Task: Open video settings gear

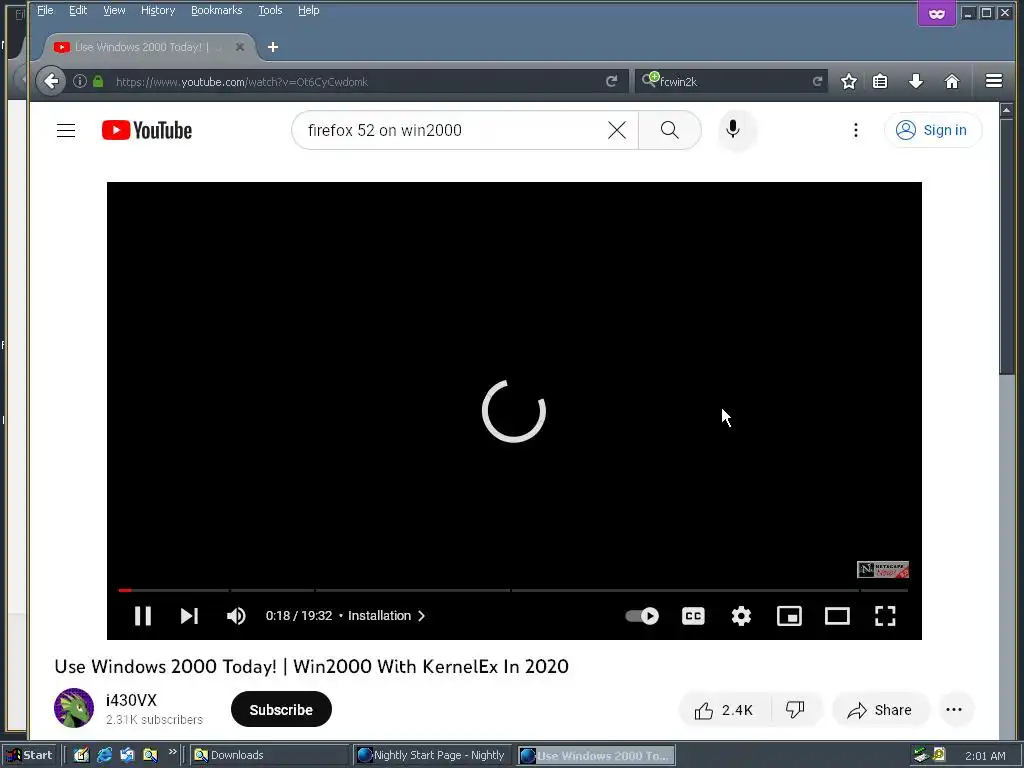Action: (741, 616)
